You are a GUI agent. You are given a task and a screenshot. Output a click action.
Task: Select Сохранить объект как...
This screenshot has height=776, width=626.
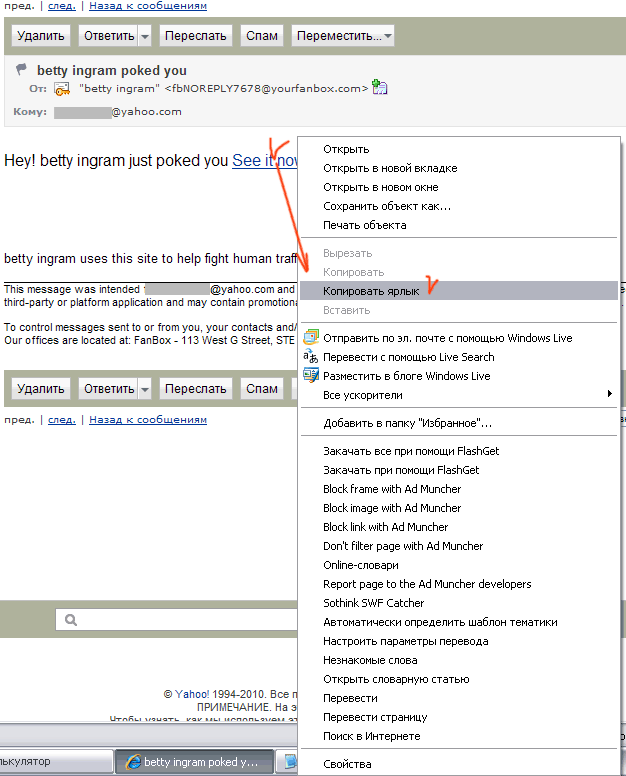tap(459, 206)
